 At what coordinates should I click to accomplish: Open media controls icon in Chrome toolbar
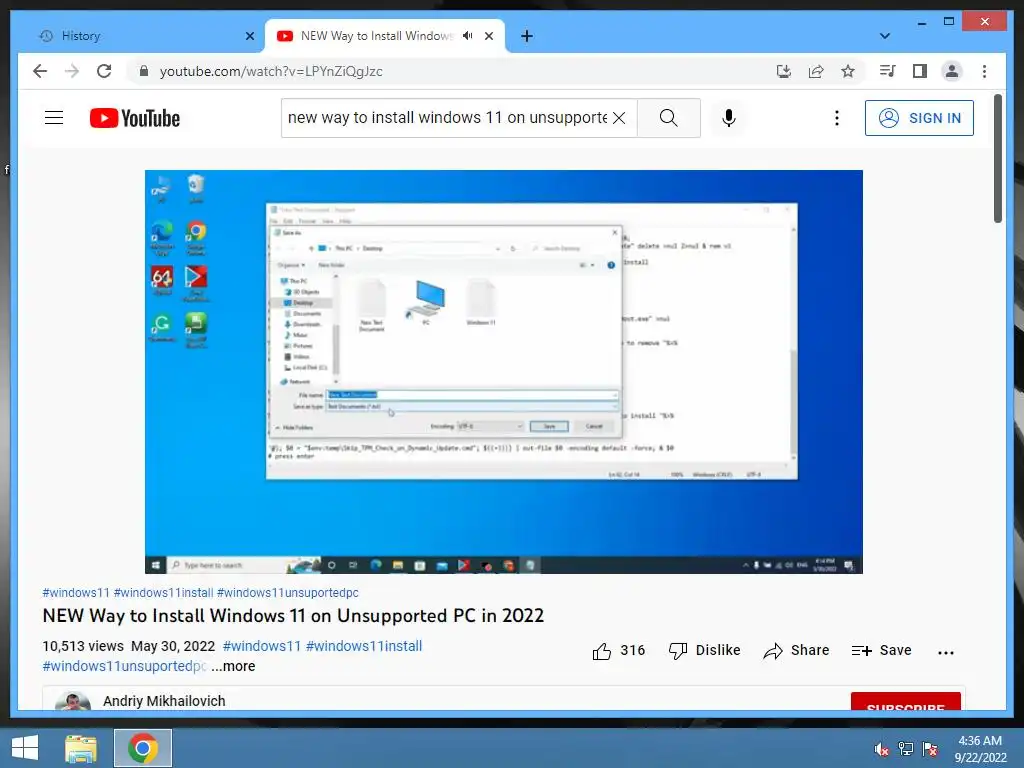click(x=888, y=71)
